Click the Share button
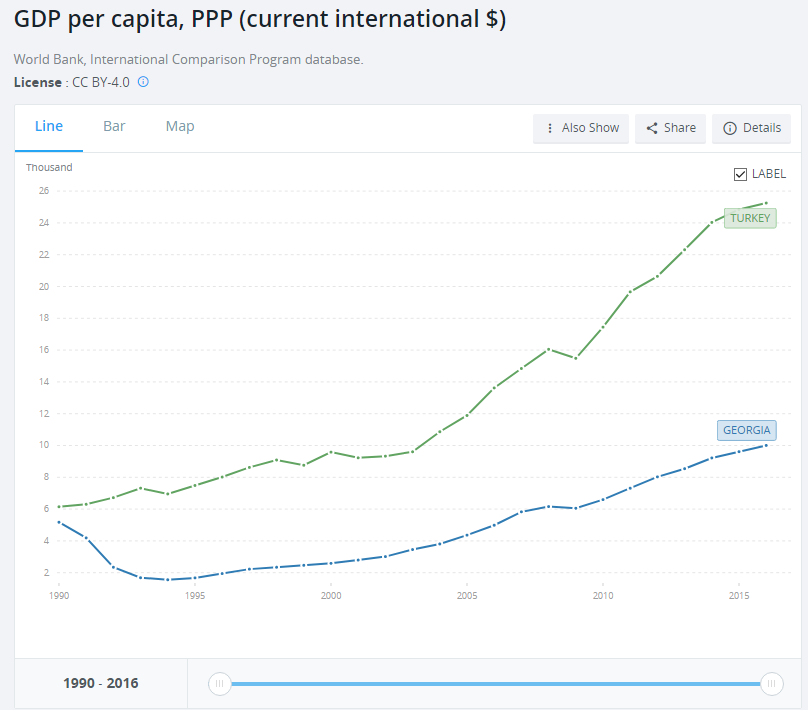Screen dimensions: 808x710 tap(670, 128)
